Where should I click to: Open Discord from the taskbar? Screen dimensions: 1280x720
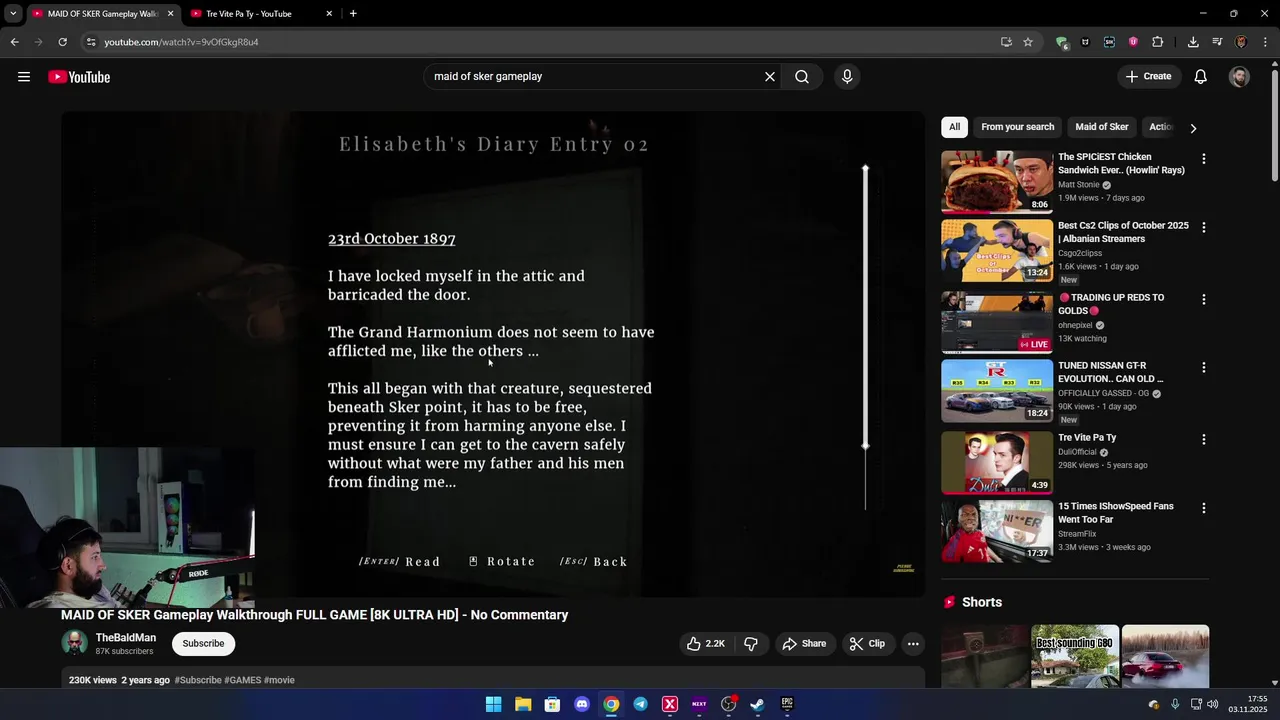582,704
